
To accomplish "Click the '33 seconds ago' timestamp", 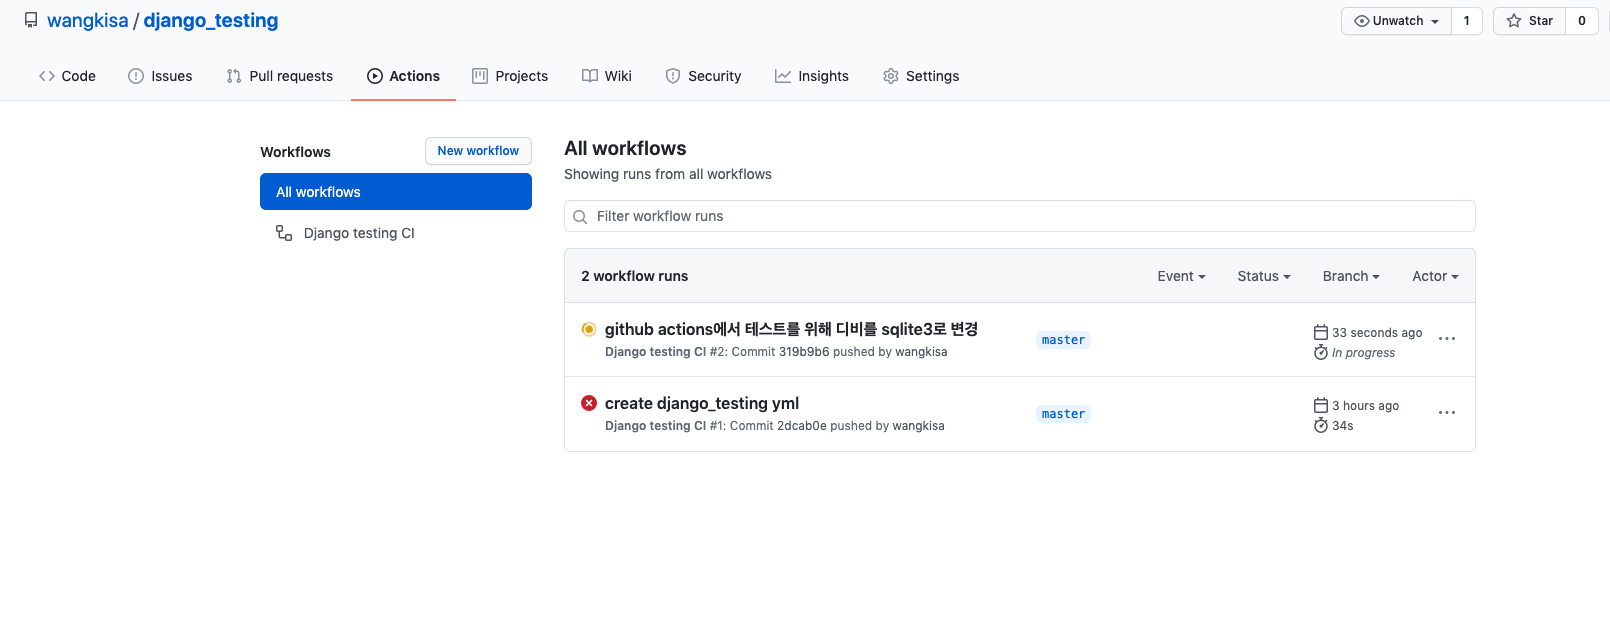I will (x=1377, y=333).
